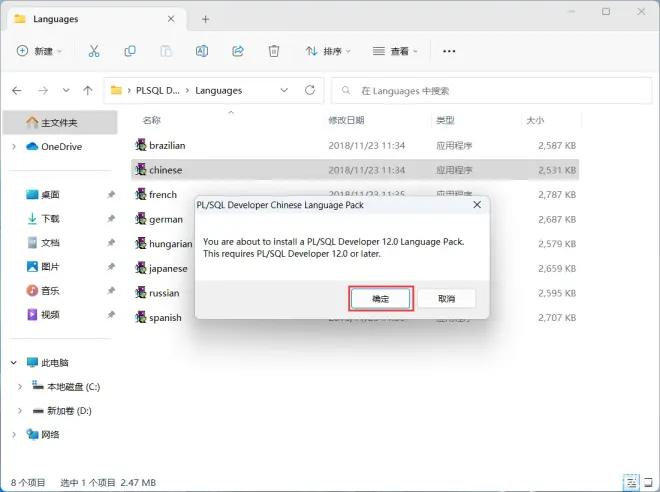Add a new tab with plus
Screen dimensions: 660x492
205,19
